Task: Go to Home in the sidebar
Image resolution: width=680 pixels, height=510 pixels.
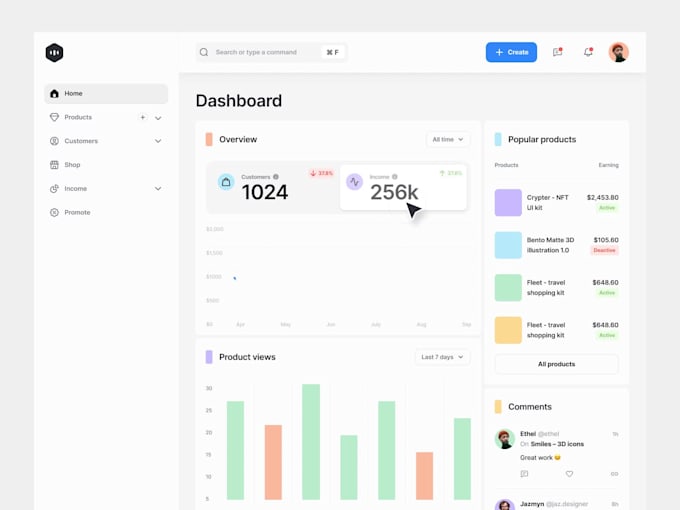Action: pyautogui.click(x=106, y=94)
